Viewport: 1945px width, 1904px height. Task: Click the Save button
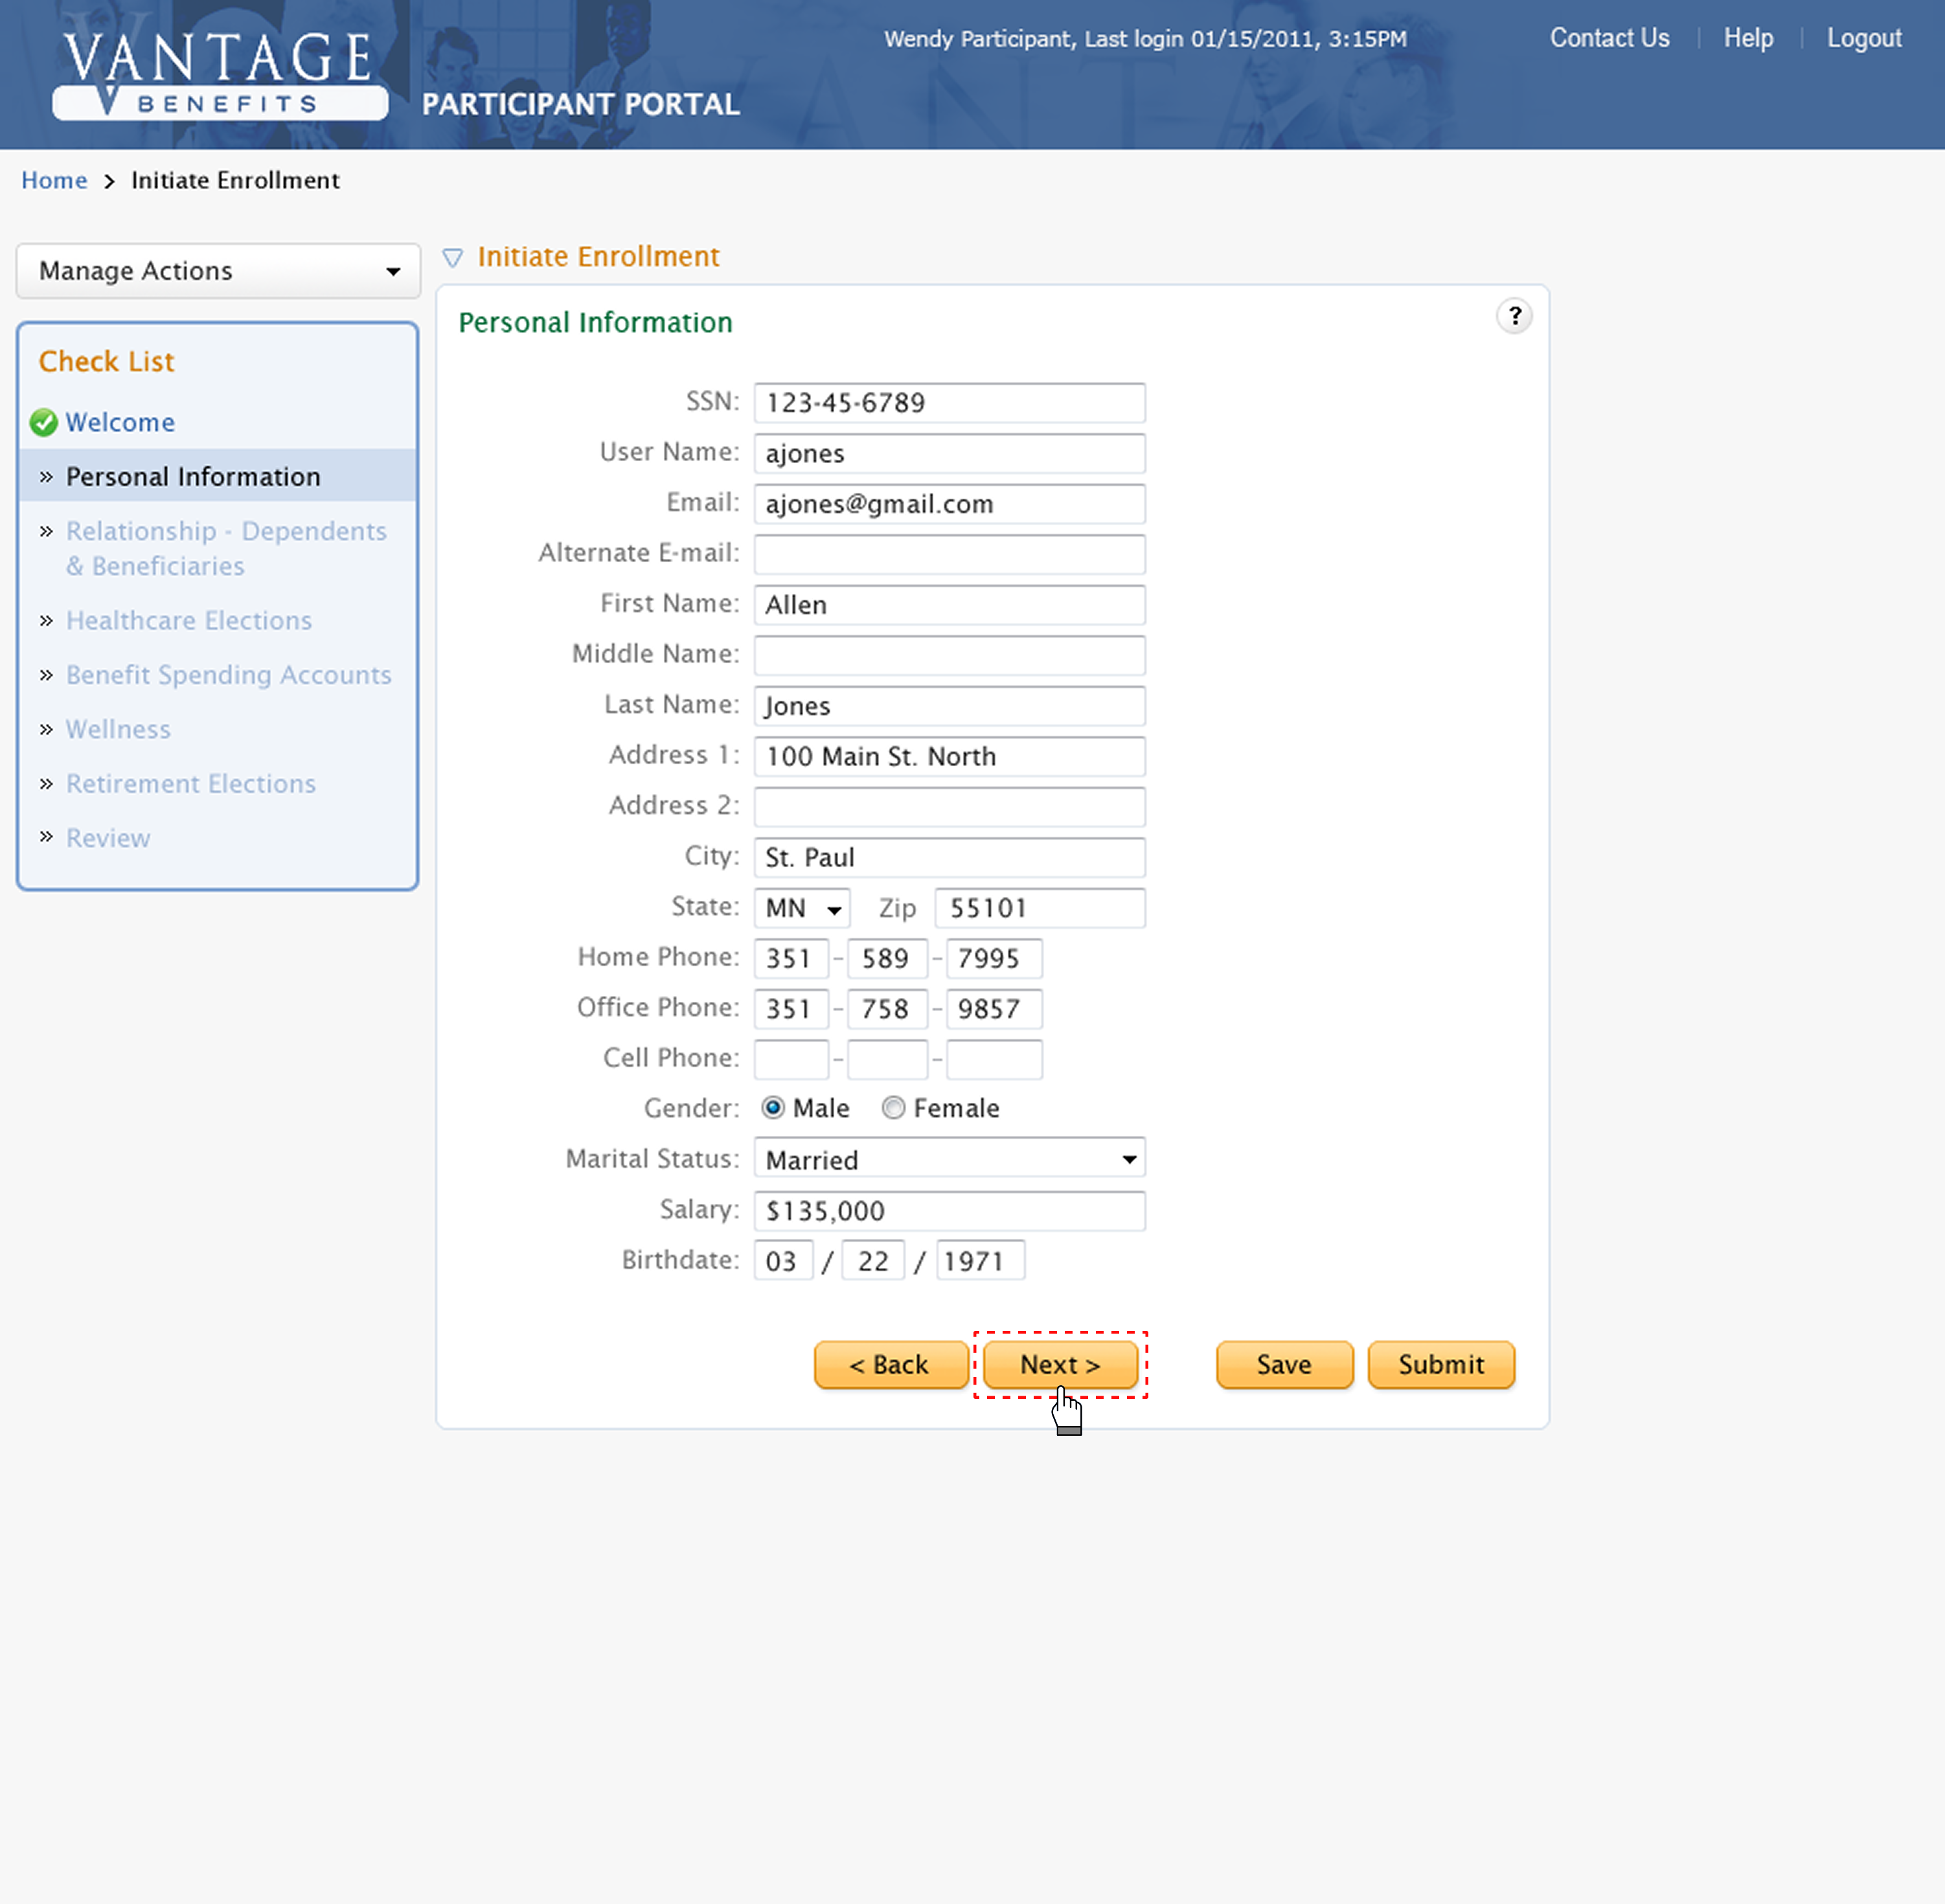tap(1284, 1365)
